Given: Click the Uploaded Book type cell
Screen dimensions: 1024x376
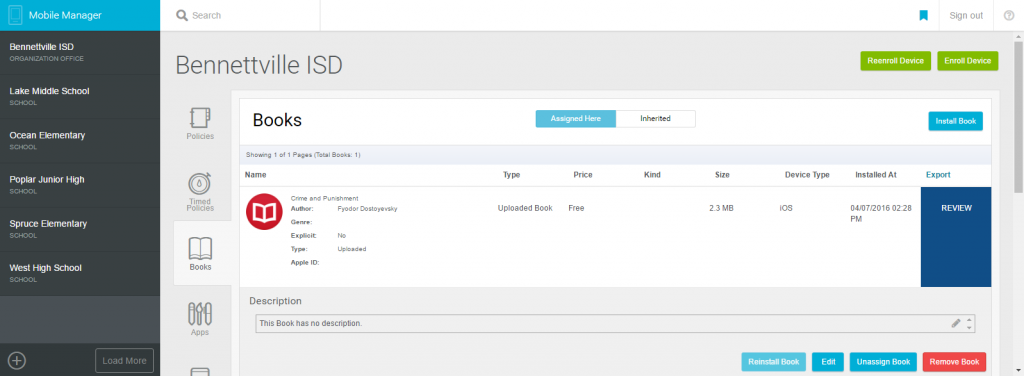Looking at the screenshot, I should tap(525, 208).
